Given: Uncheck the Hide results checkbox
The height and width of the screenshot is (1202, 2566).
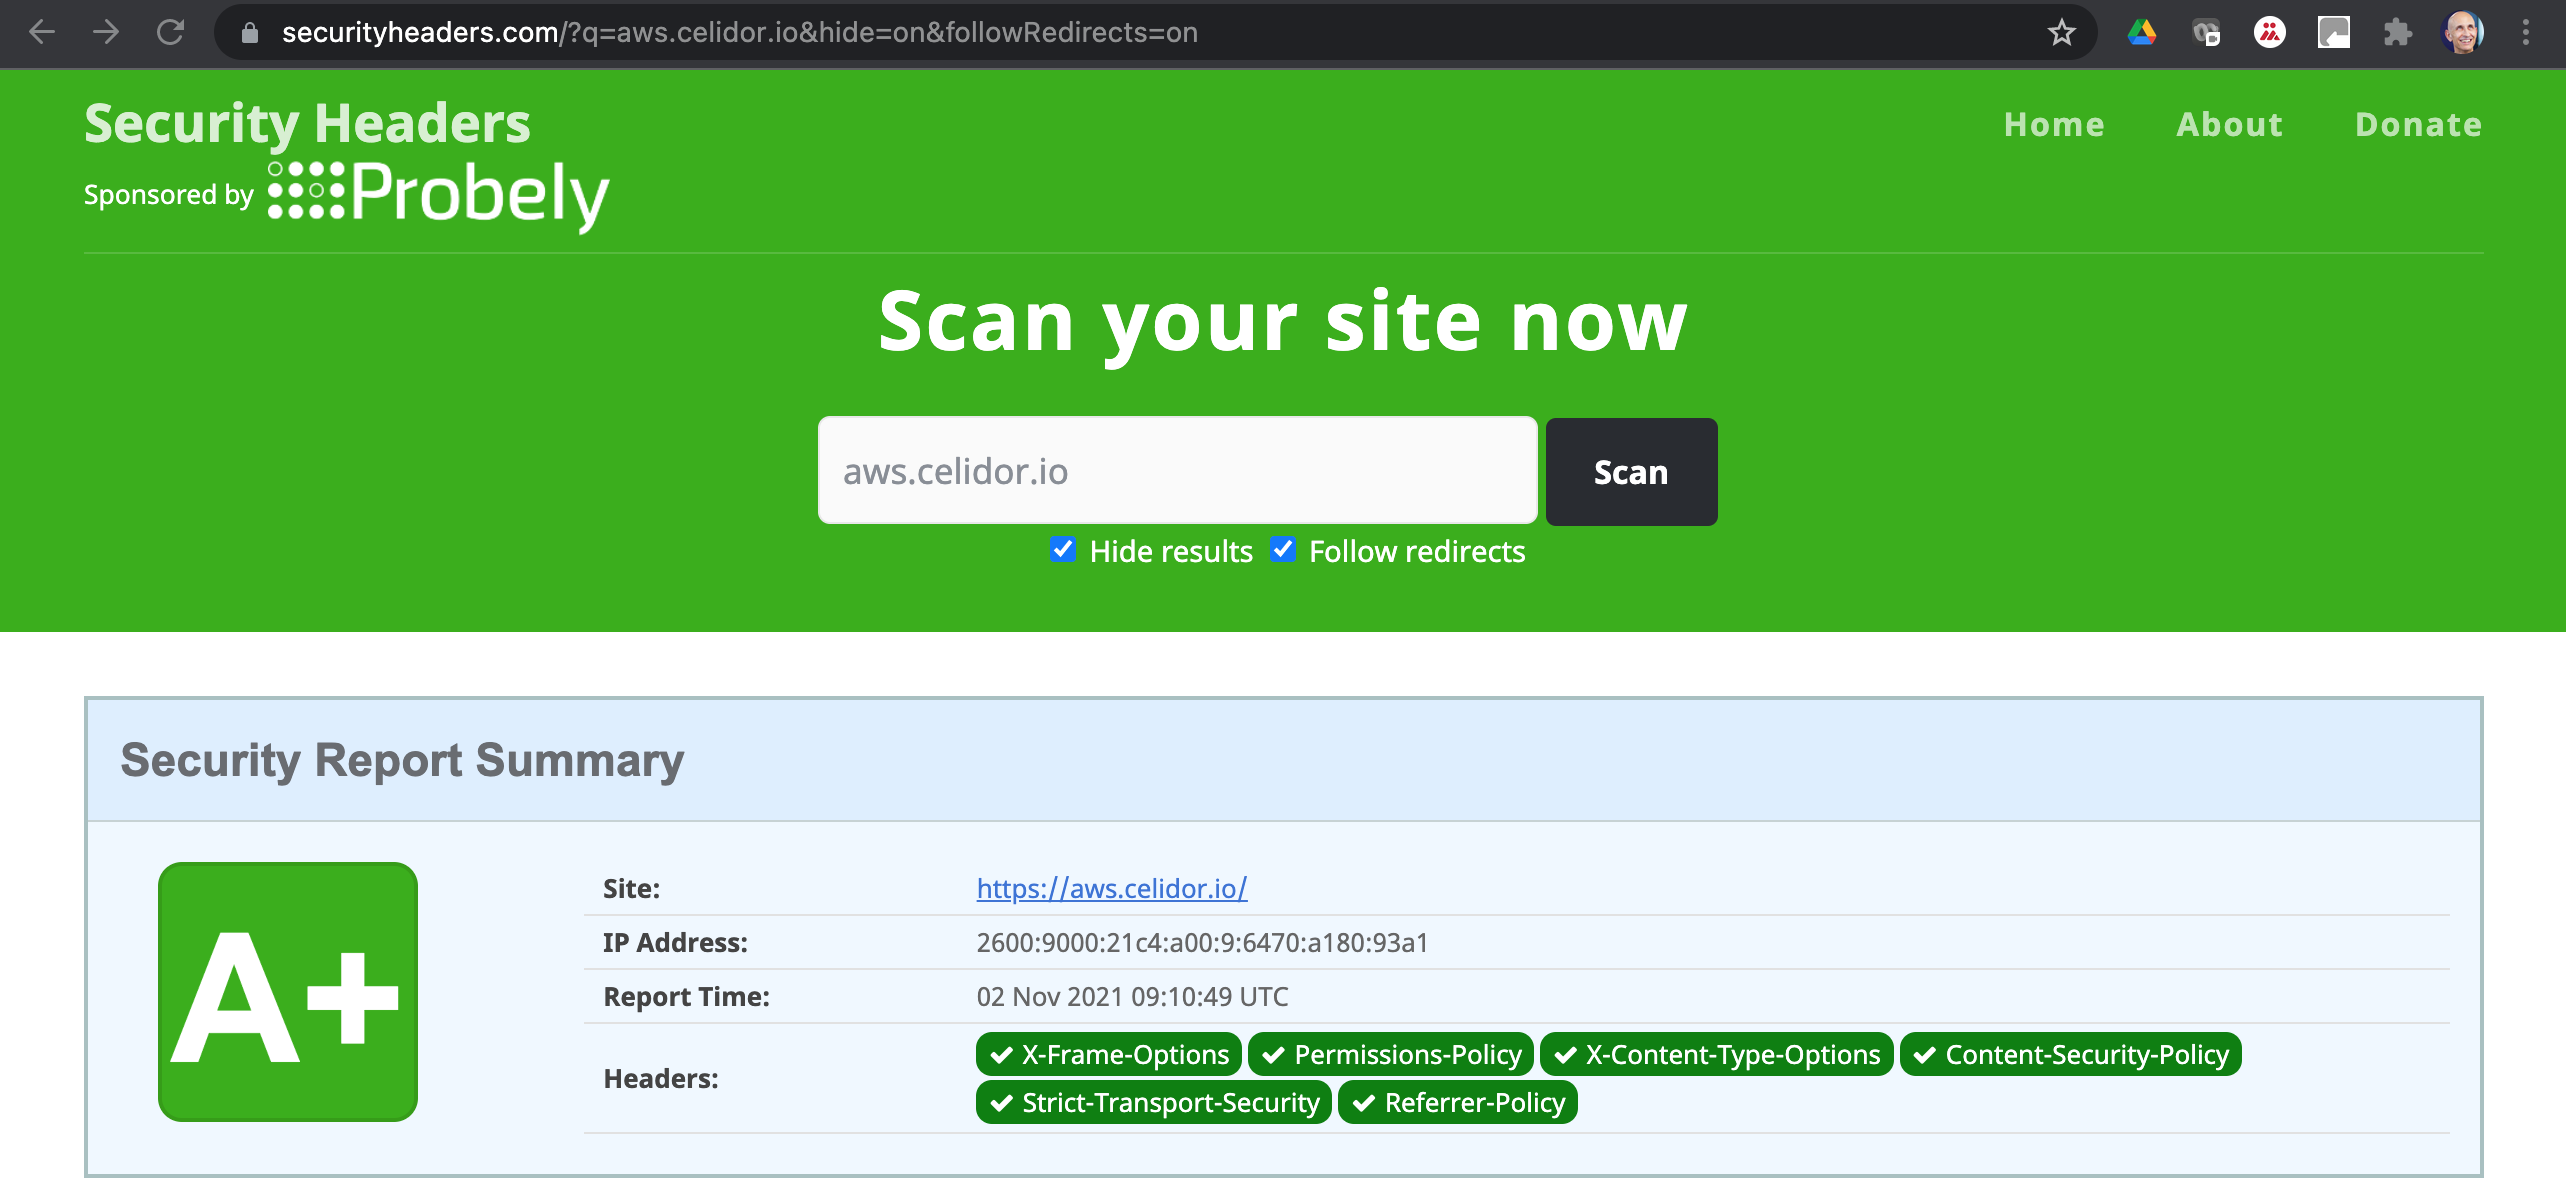Looking at the screenshot, I should click(x=1062, y=549).
